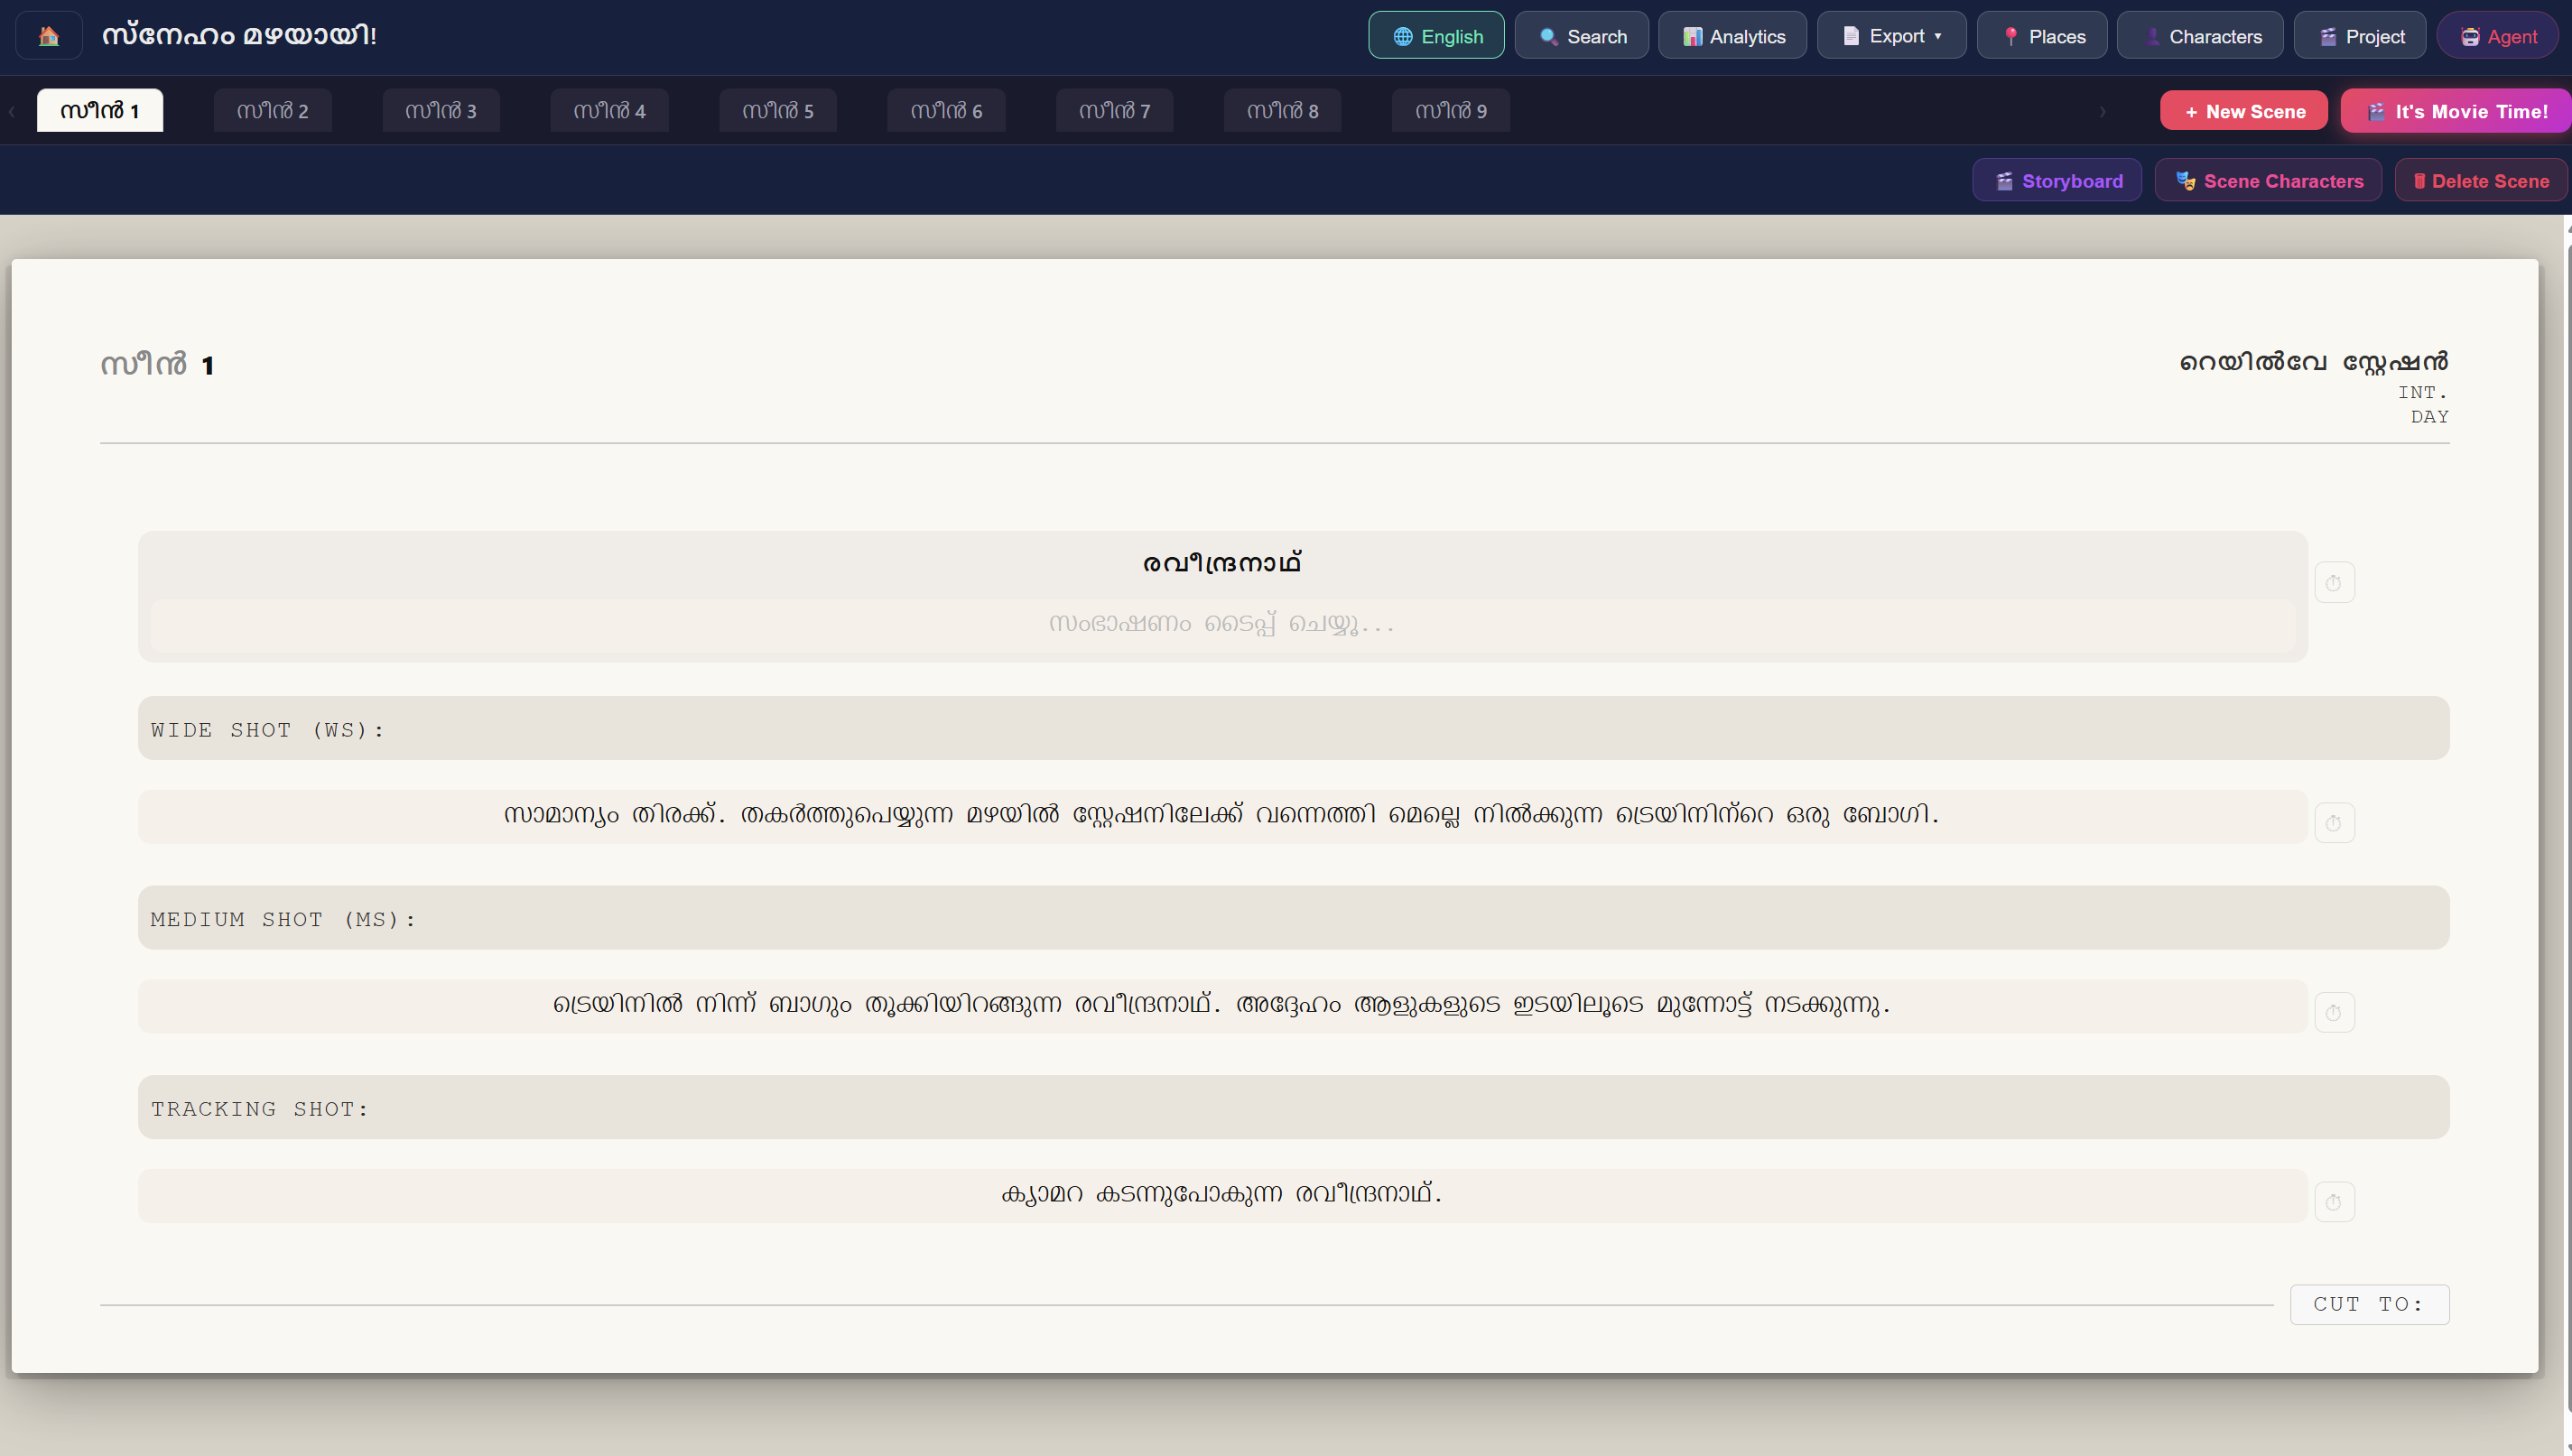Select the character name രവീന്ദ്രനാഥ്
The image size is (2572, 1456).
click(x=1222, y=563)
